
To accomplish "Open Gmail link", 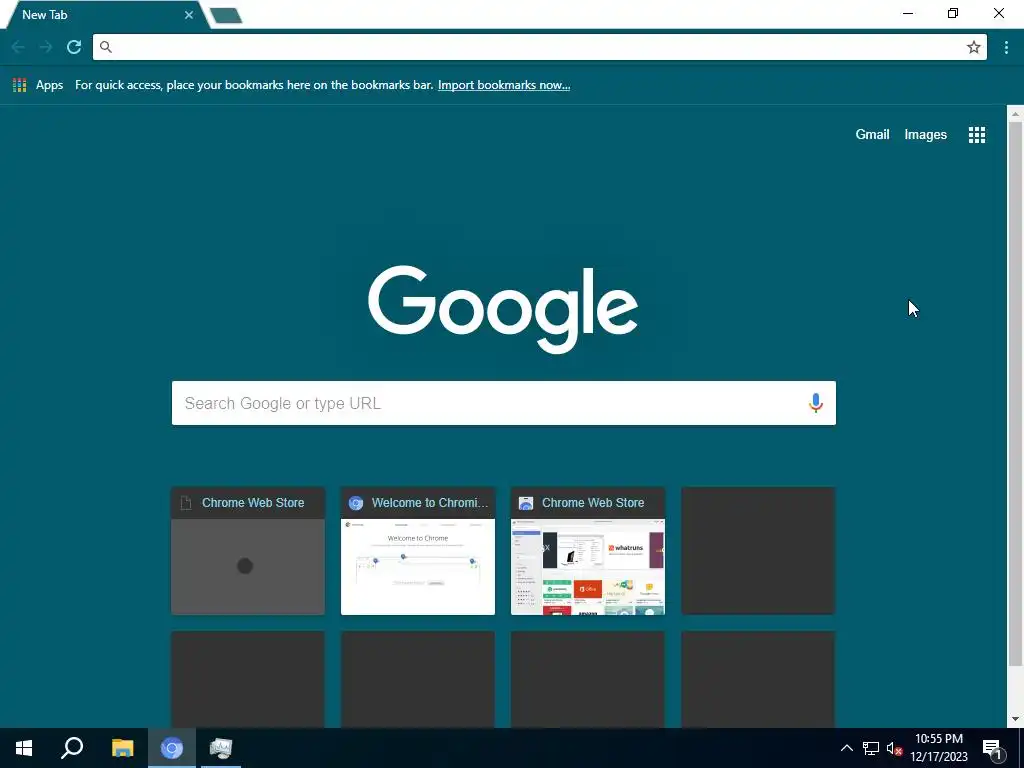I will point(872,135).
